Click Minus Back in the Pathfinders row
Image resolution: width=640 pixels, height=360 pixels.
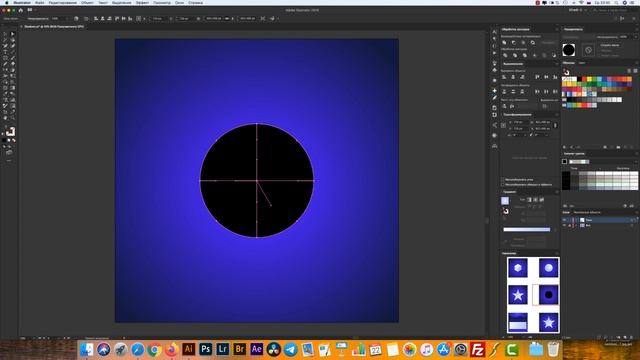pyautogui.click(x=554, y=55)
